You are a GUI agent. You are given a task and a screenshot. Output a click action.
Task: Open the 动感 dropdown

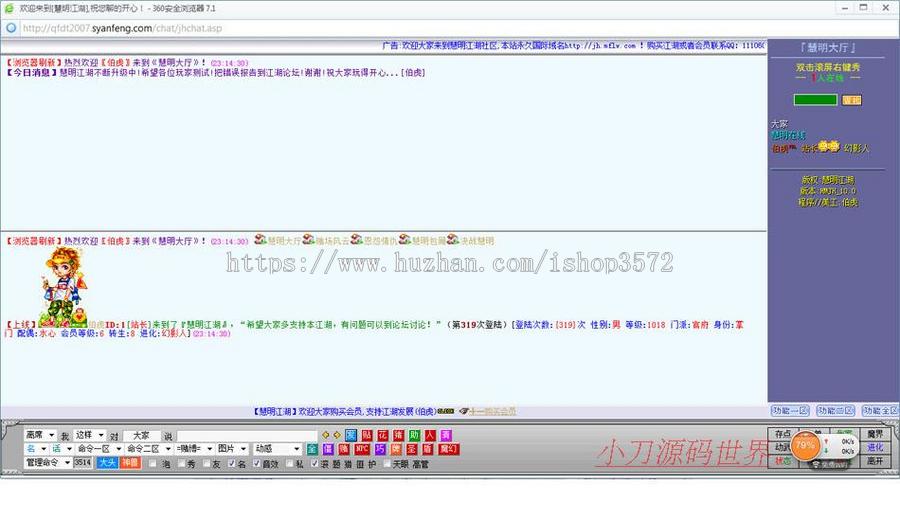pos(278,449)
